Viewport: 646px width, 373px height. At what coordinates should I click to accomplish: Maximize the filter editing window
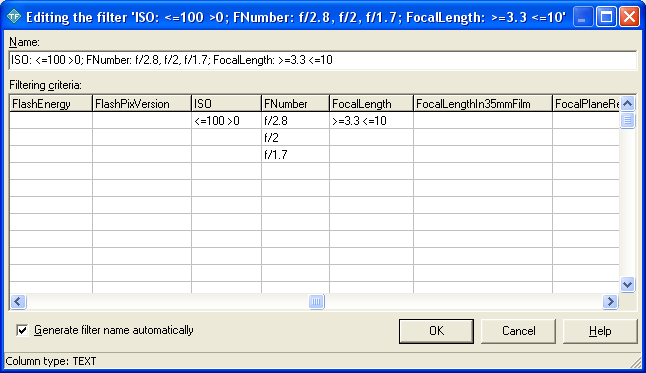pyautogui.click(x=606, y=17)
